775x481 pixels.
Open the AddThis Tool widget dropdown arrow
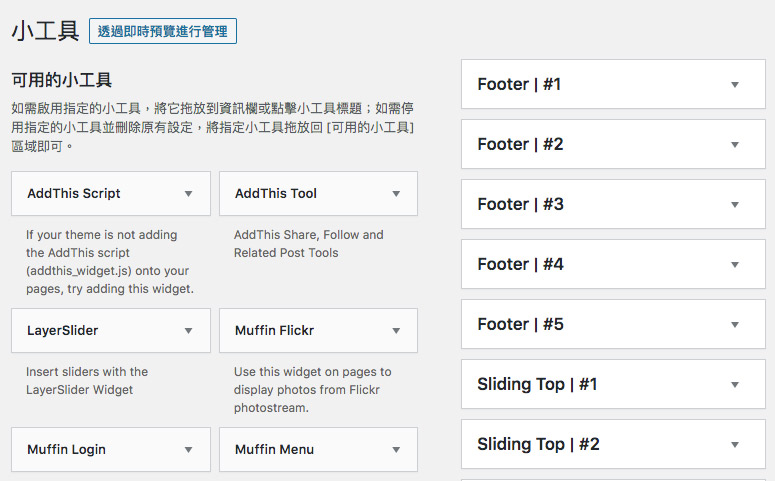click(x=396, y=194)
